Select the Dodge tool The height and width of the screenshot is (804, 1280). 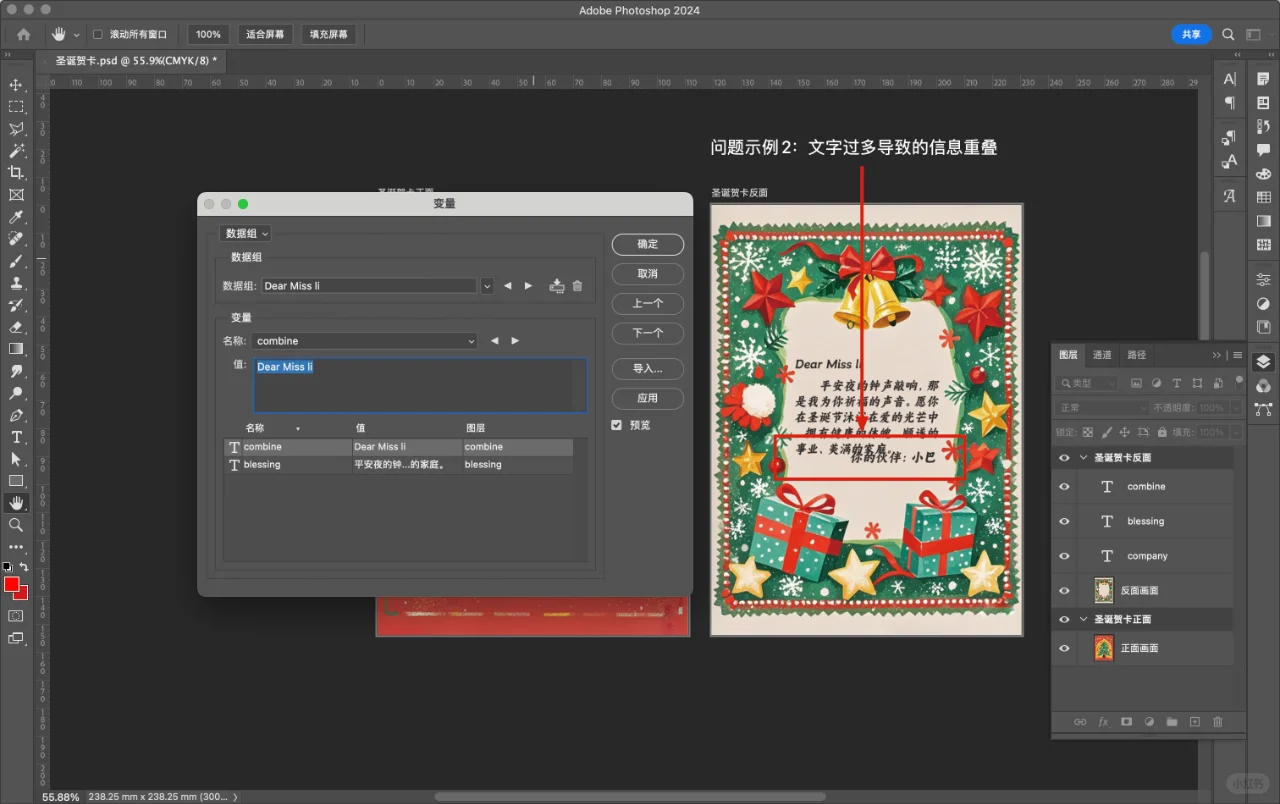tap(16, 393)
